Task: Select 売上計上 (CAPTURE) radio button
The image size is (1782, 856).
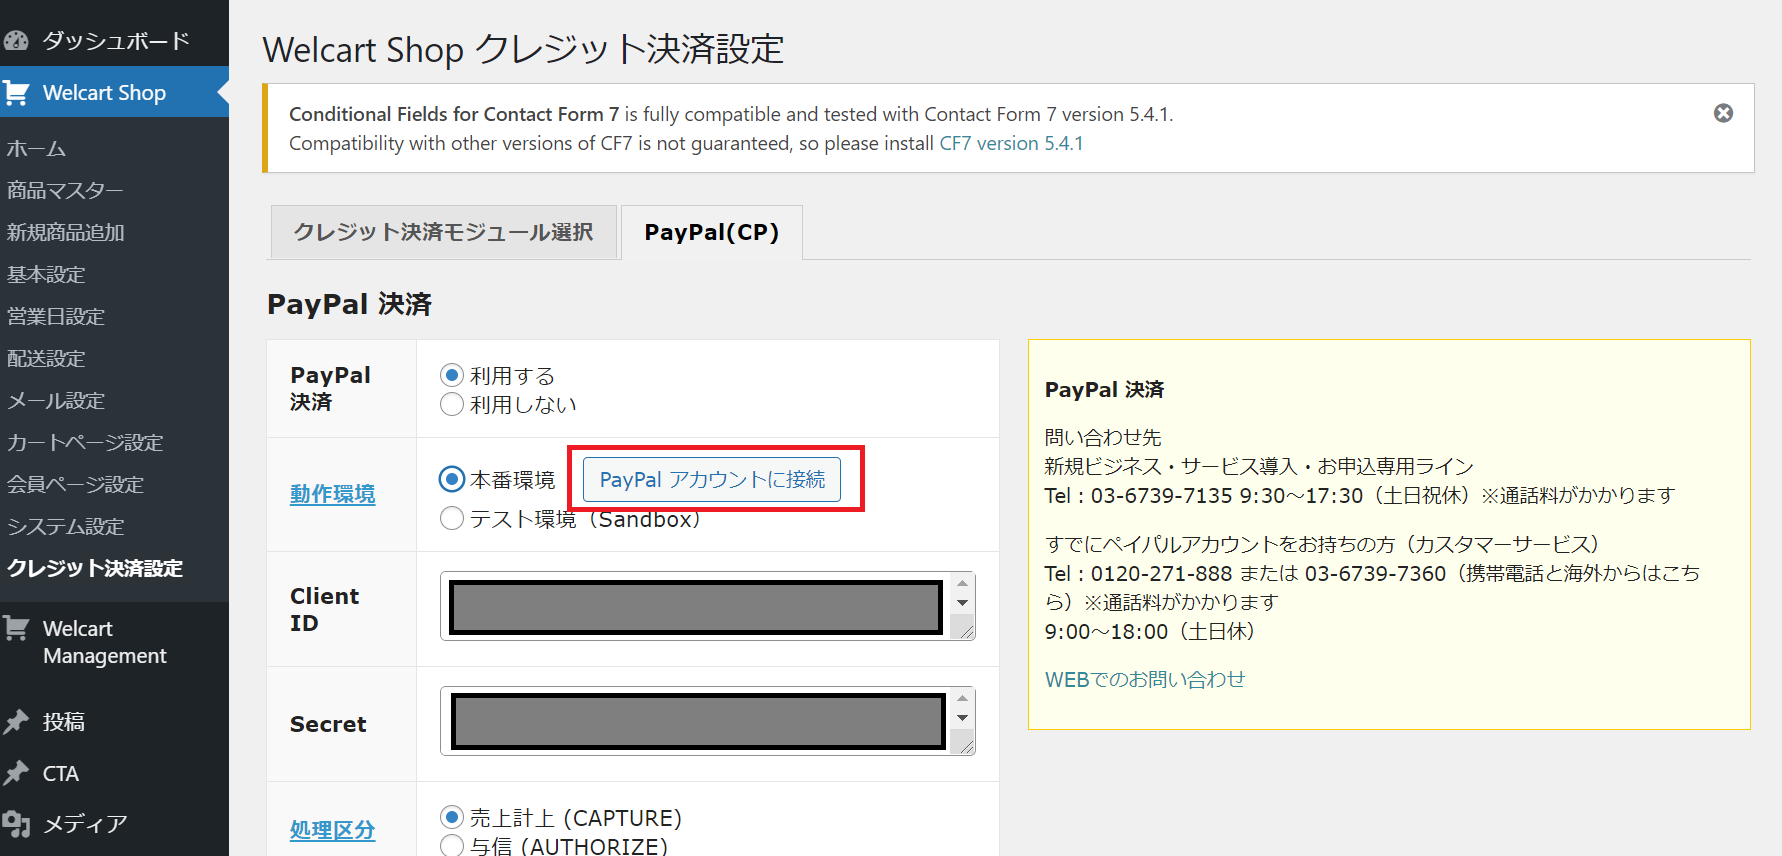Action: (x=452, y=817)
